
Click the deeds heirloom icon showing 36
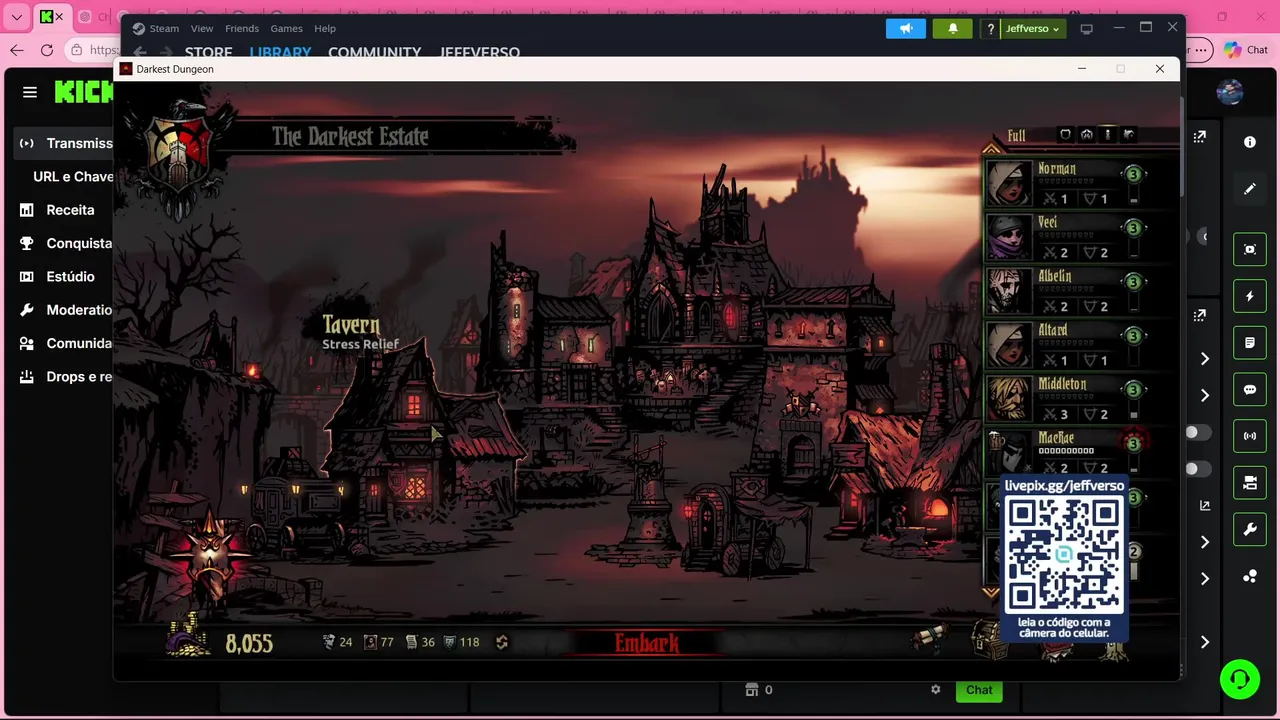(411, 642)
